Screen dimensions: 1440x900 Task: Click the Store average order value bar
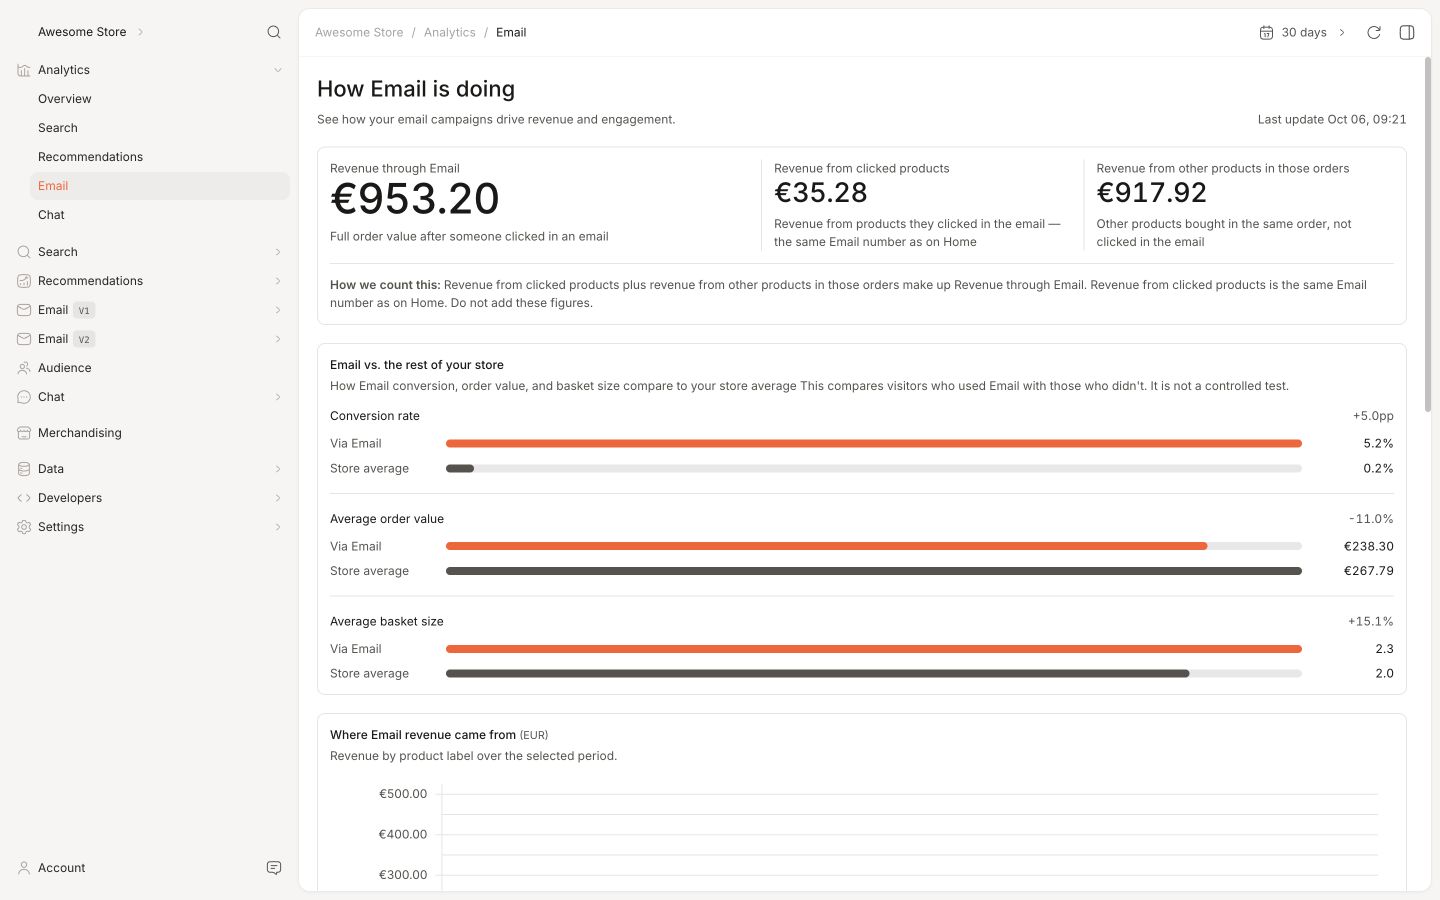click(874, 571)
